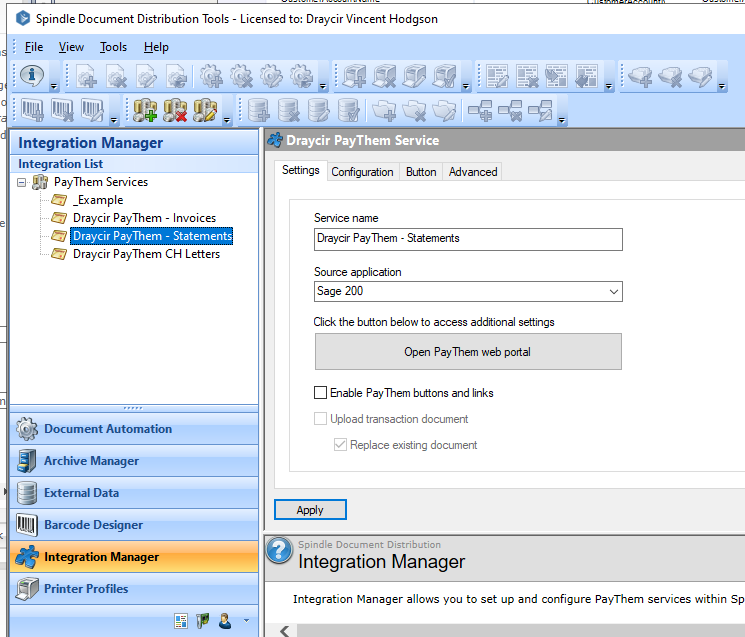Toggle Replace existing document checkbox
This screenshot has width=745, height=637.
tap(340, 445)
